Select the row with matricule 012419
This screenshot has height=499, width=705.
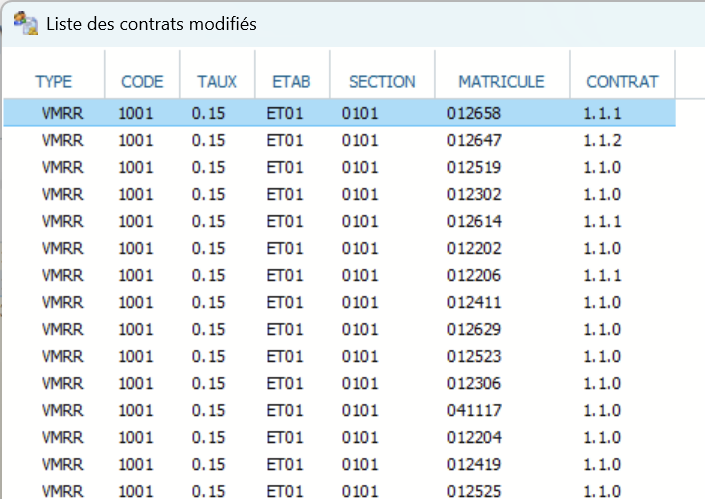[474, 464]
